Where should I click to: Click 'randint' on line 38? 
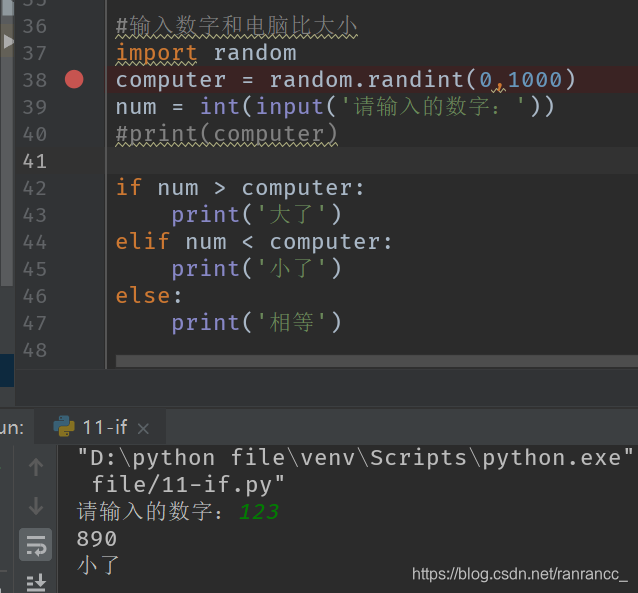pos(415,79)
